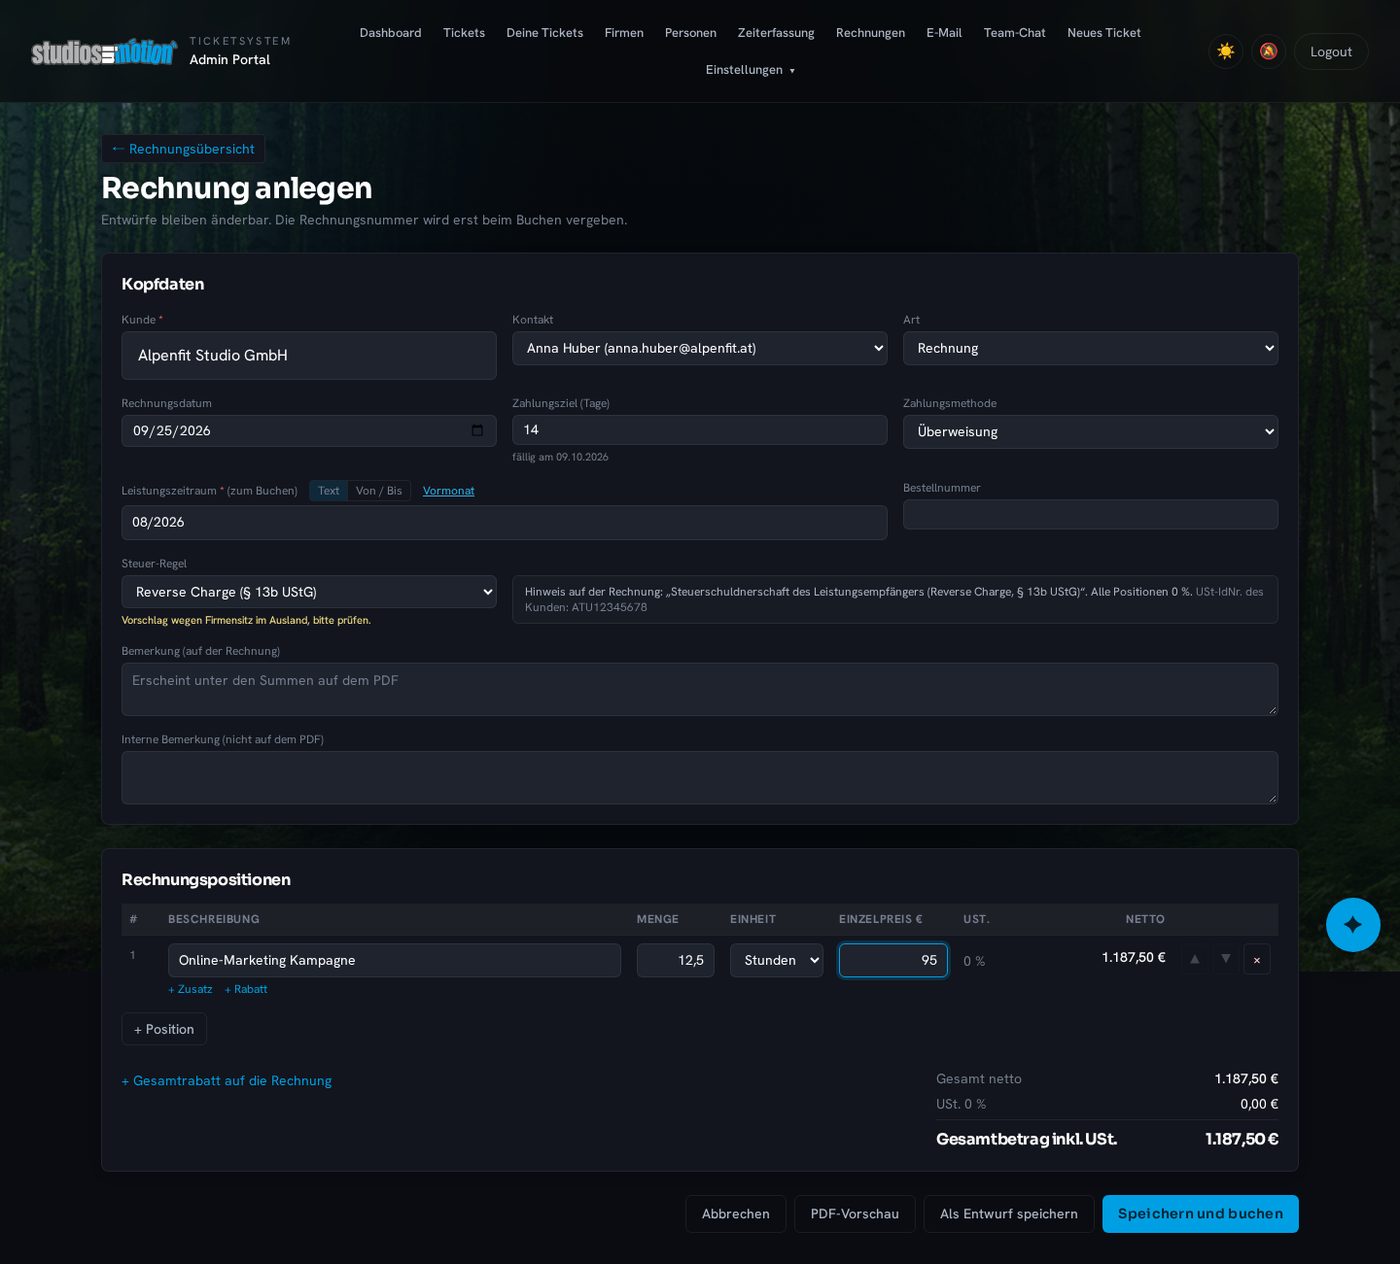1400x1264 pixels.
Task: Delete position 1 with the x button
Action: 1257,960
